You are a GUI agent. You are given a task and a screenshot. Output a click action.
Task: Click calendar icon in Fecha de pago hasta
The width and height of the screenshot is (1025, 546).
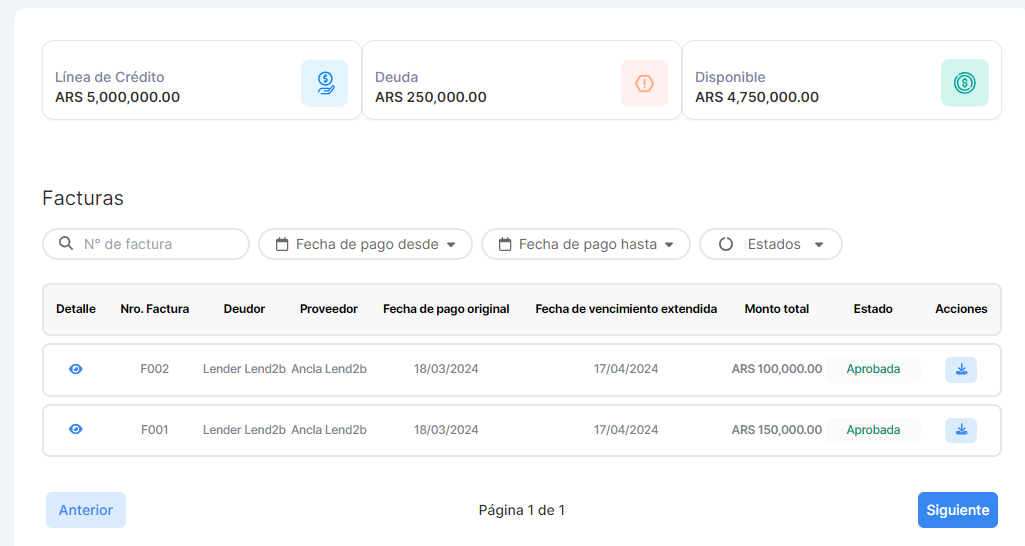click(505, 244)
